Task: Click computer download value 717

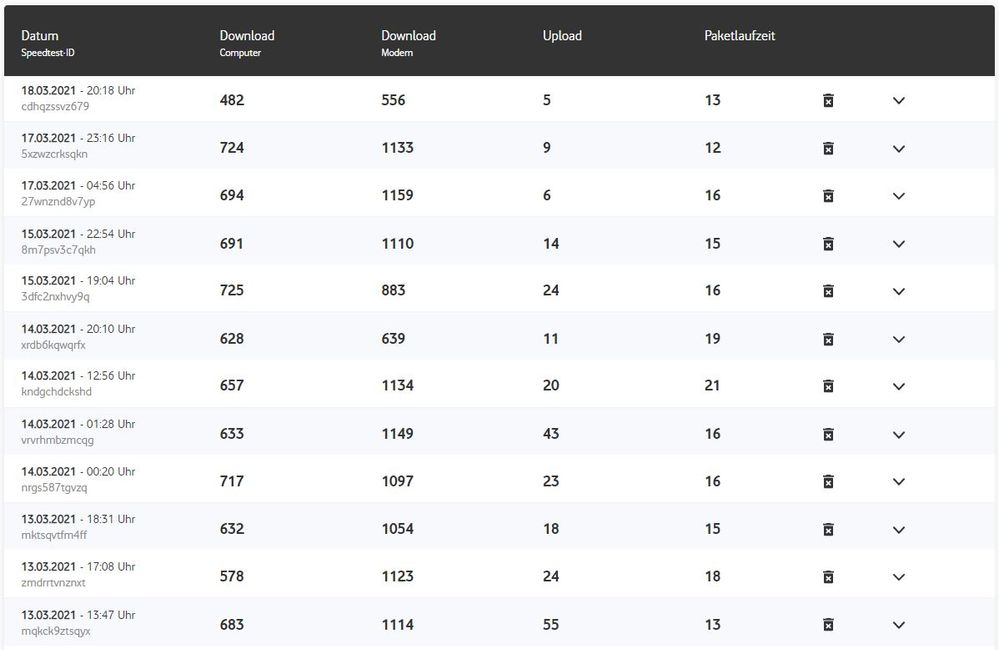Action: tap(232, 481)
